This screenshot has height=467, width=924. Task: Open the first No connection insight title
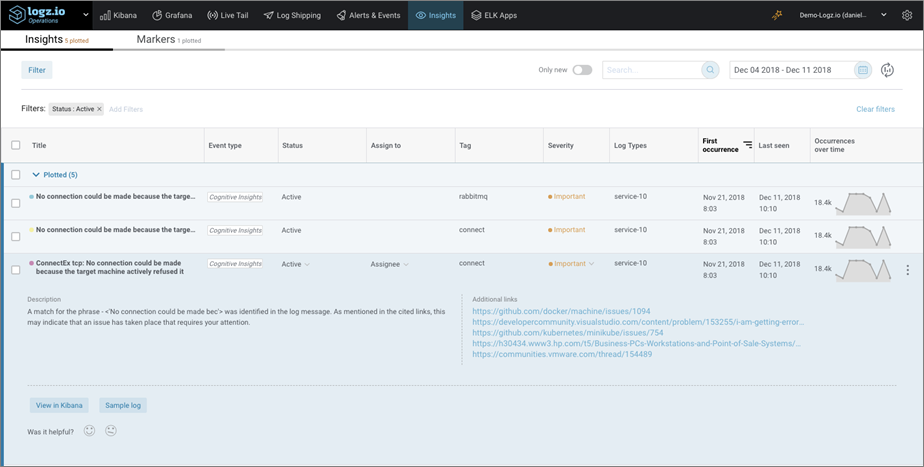click(x=115, y=196)
